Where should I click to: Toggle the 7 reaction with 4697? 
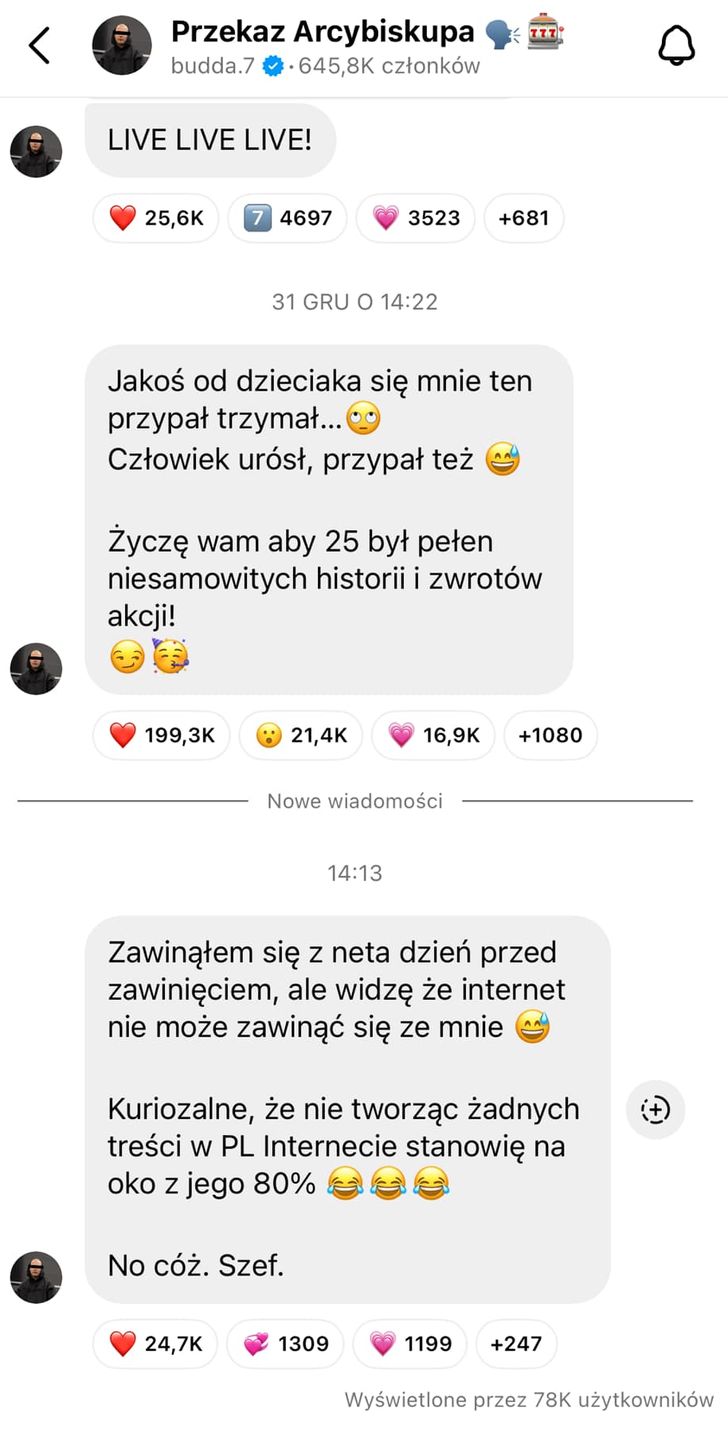point(287,218)
